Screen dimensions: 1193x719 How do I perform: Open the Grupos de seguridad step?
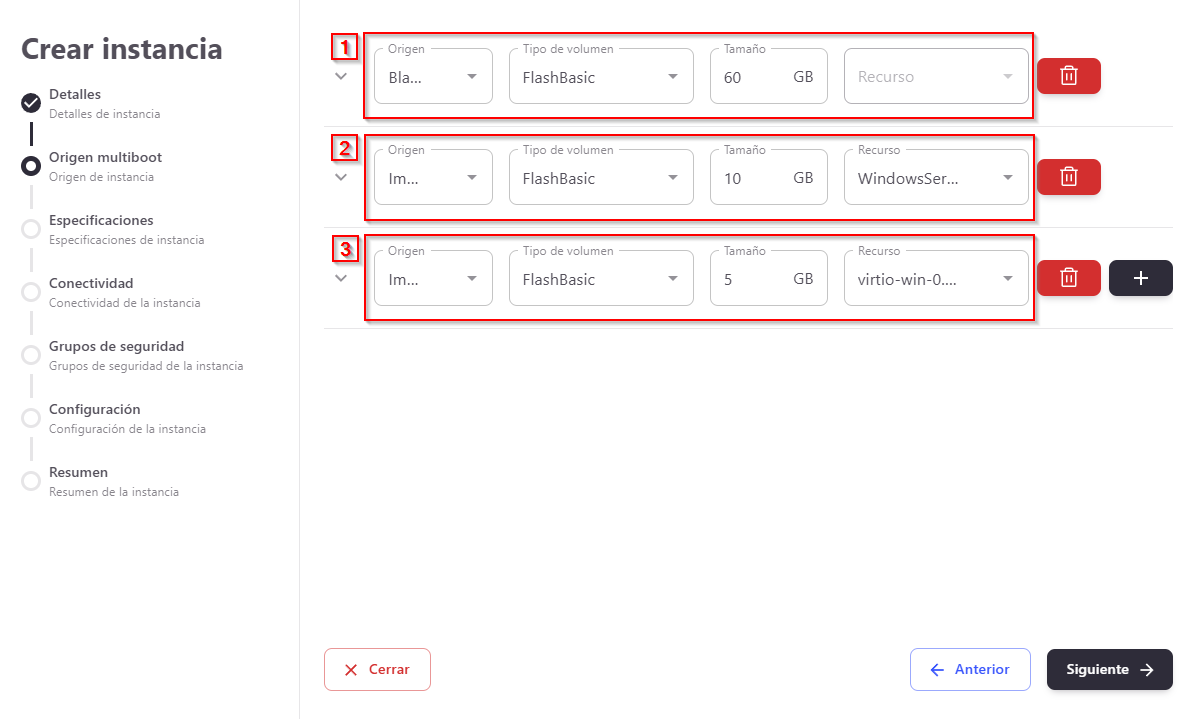[116, 347]
